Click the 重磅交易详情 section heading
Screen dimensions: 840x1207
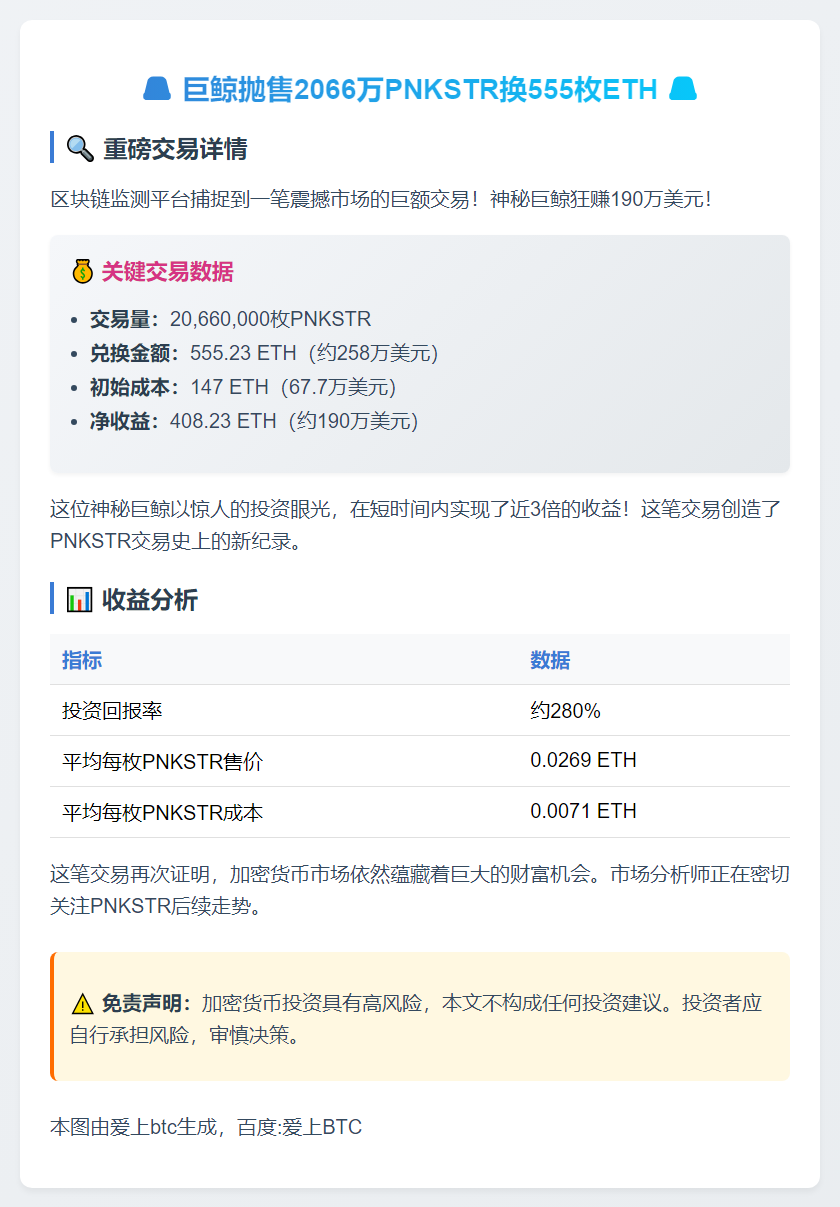pyautogui.click(x=175, y=149)
